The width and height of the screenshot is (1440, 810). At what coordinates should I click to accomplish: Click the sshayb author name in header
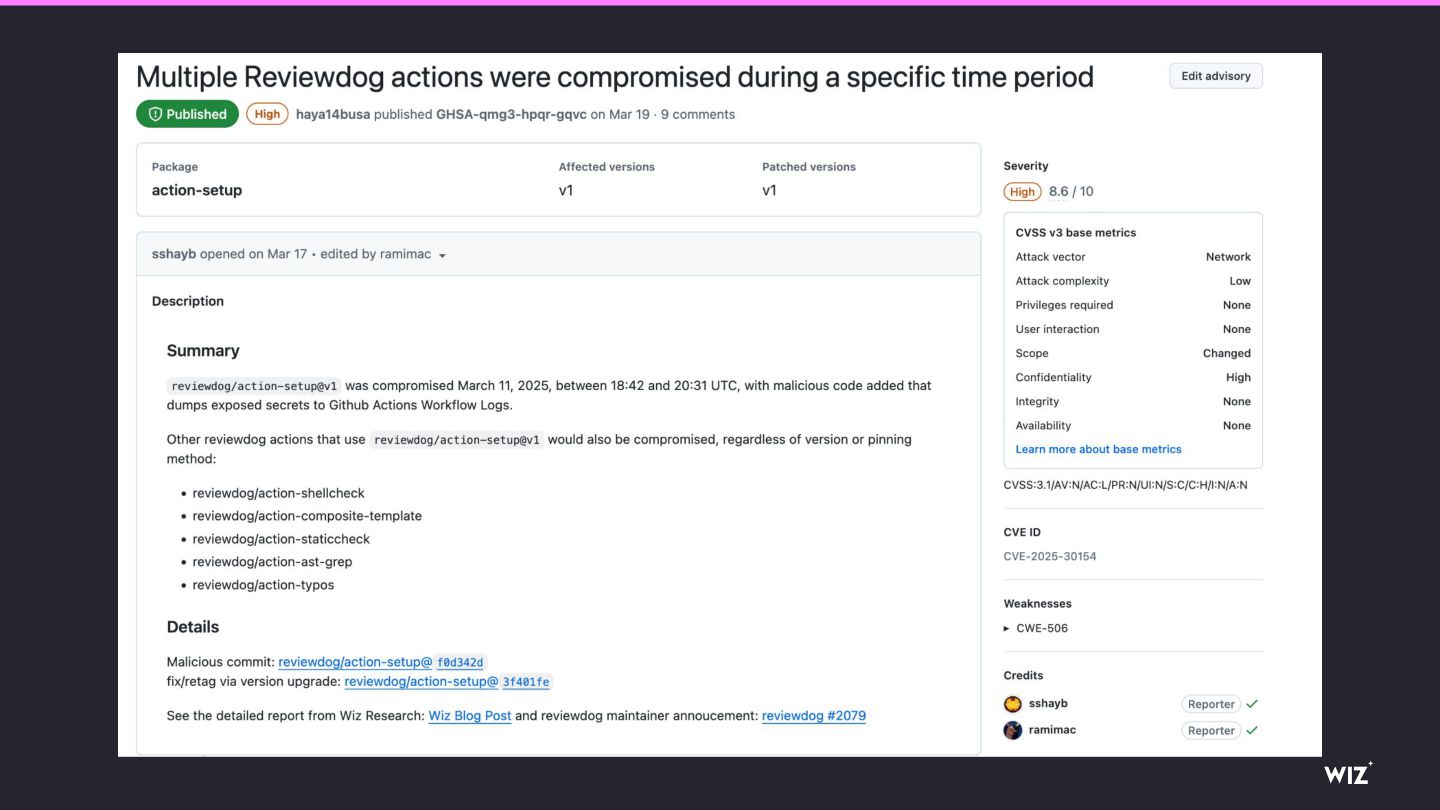click(x=174, y=254)
